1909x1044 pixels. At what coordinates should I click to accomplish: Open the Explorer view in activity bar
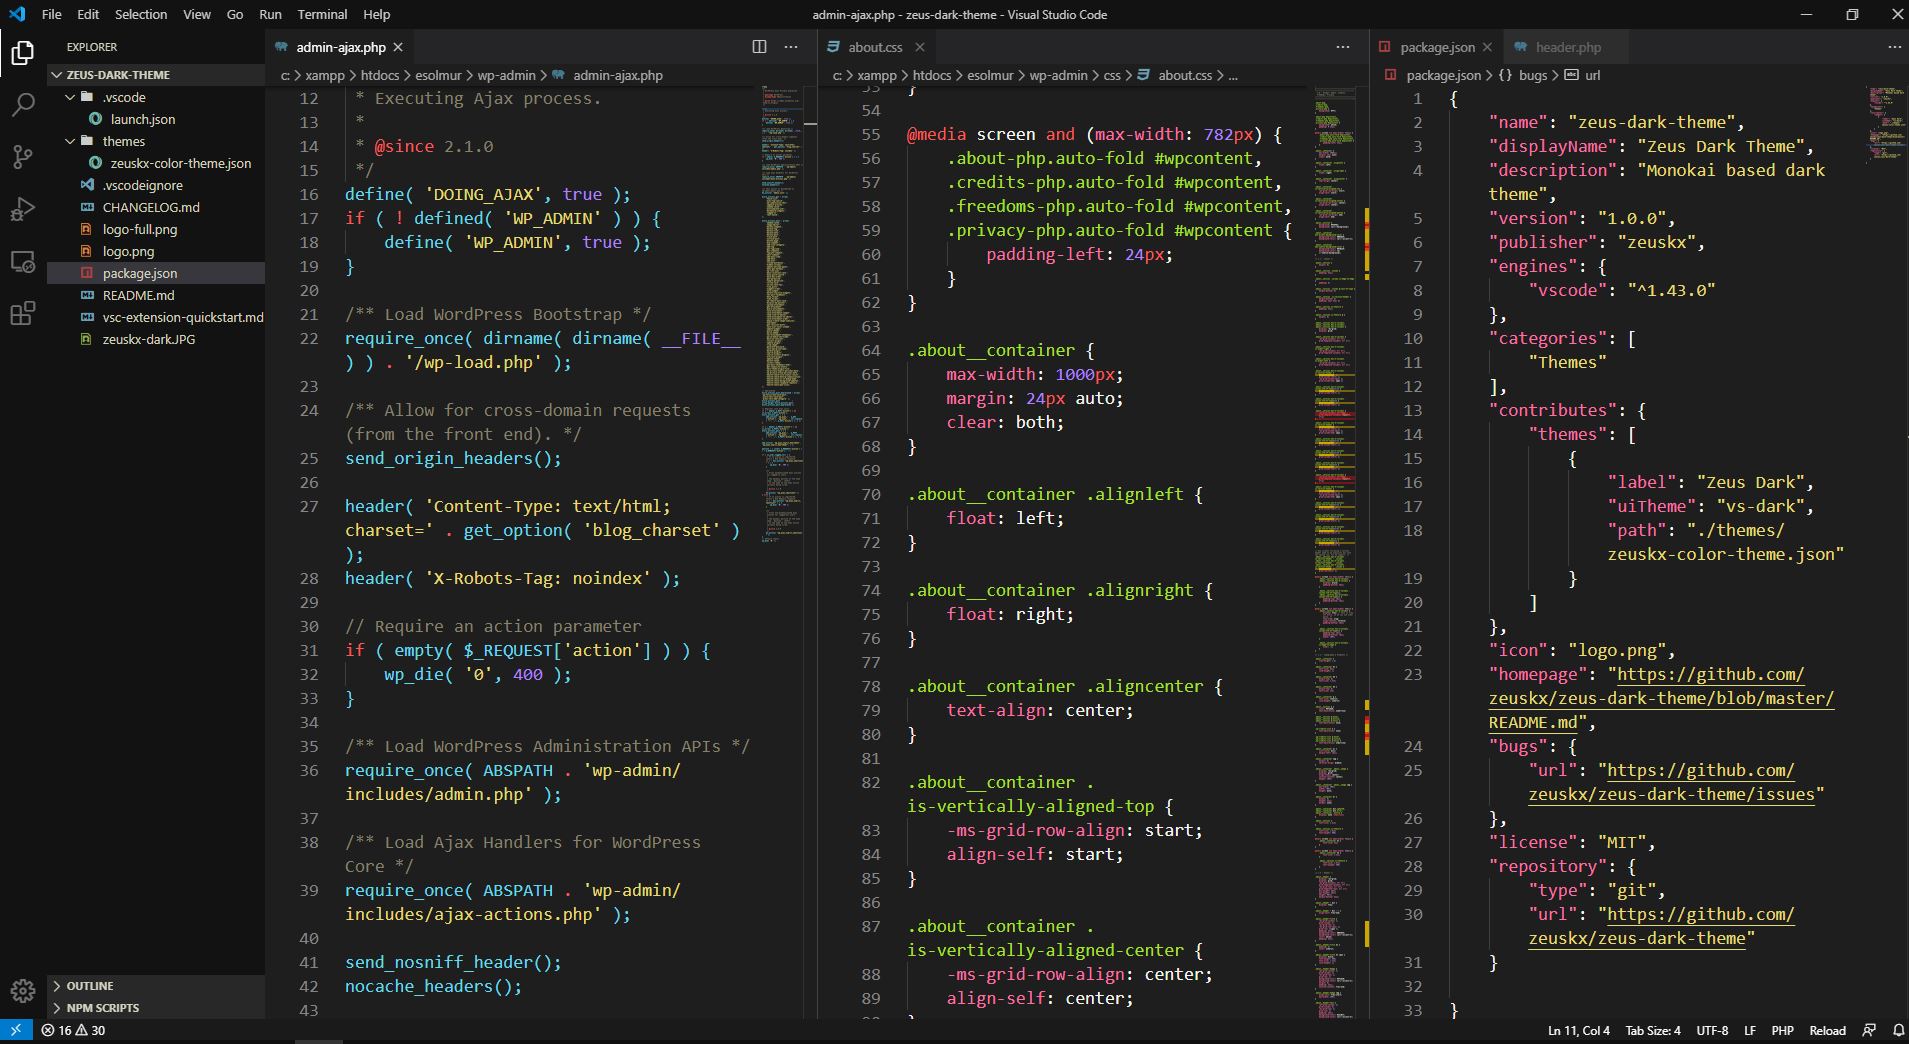22,53
